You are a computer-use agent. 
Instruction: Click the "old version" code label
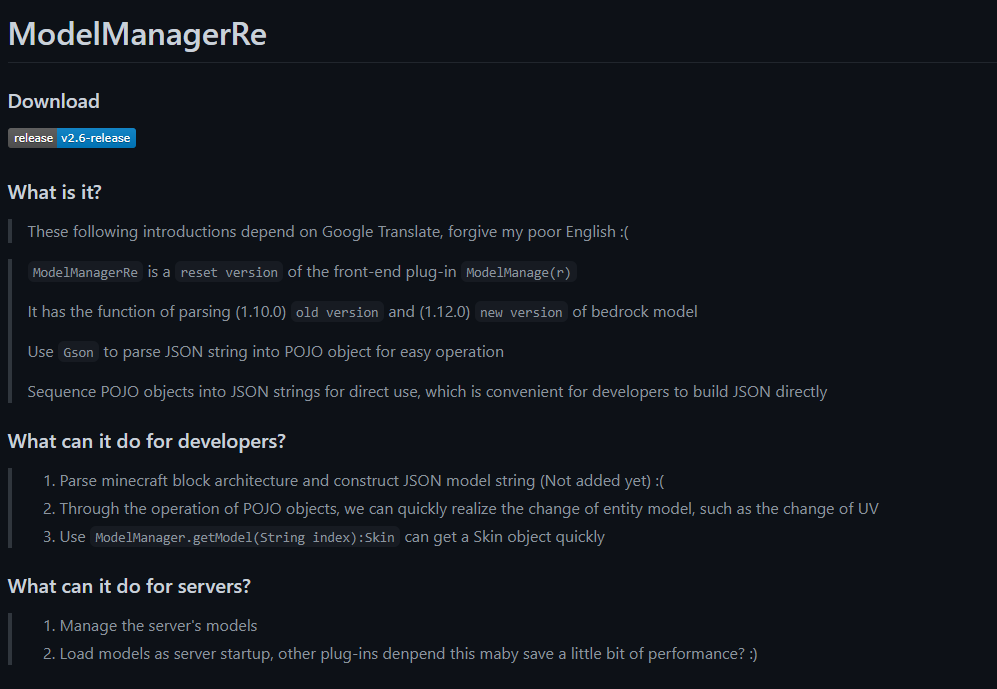[x=337, y=312]
